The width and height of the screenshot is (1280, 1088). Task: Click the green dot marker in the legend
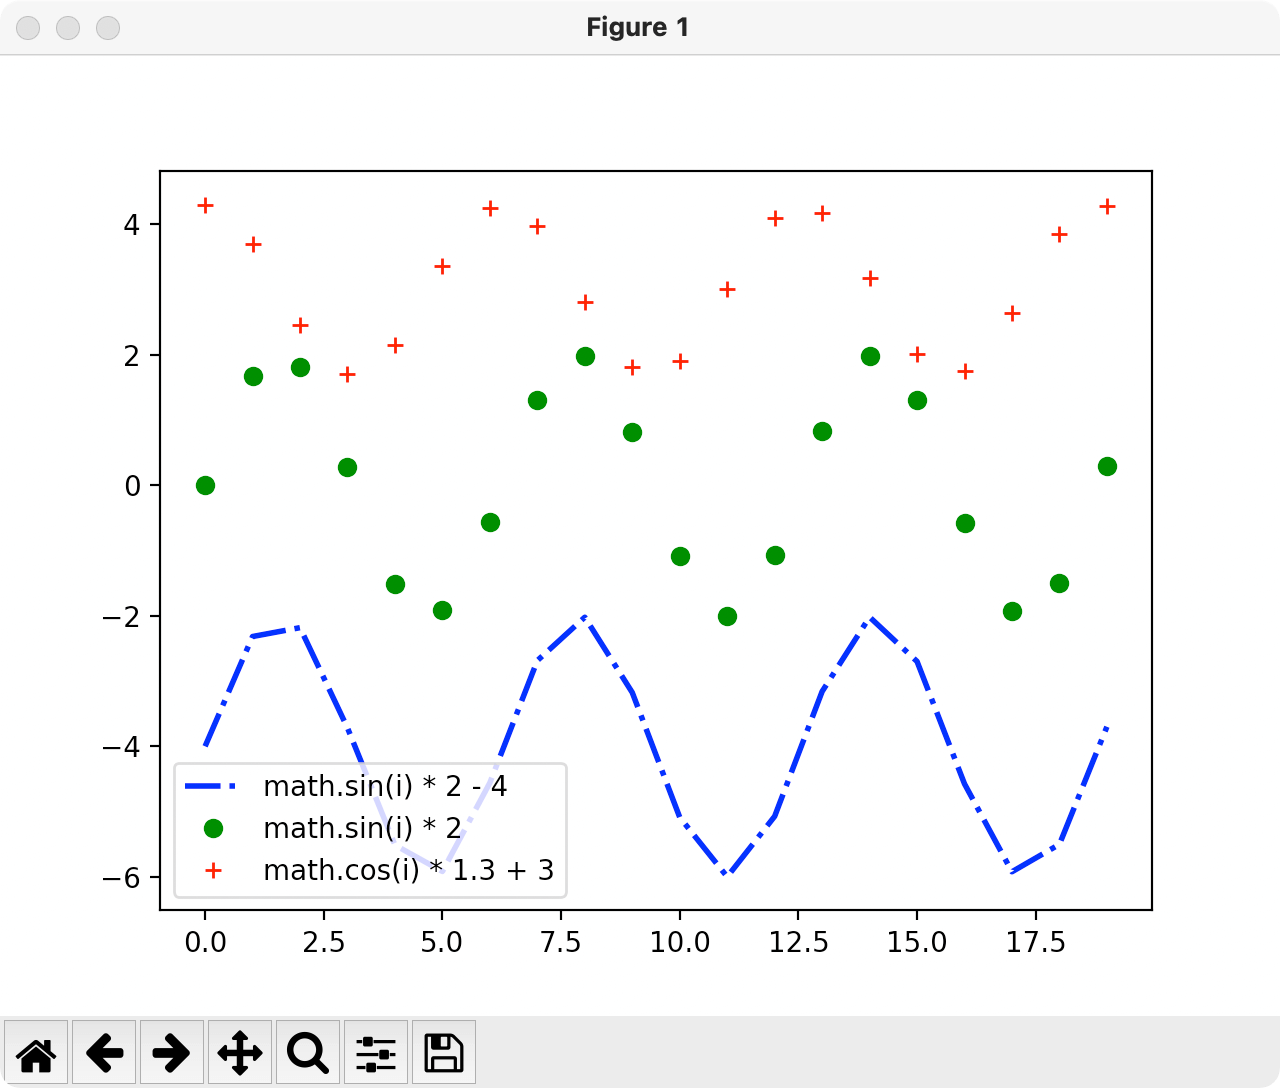click(x=213, y=829)
